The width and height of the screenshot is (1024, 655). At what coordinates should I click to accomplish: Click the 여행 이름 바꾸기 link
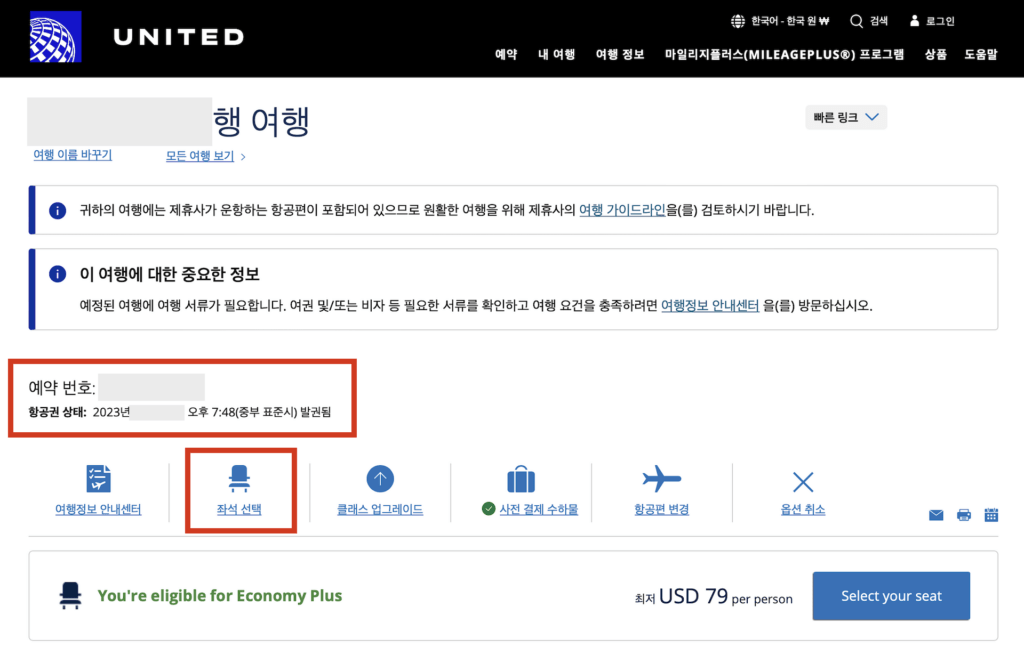coord(72,155)
